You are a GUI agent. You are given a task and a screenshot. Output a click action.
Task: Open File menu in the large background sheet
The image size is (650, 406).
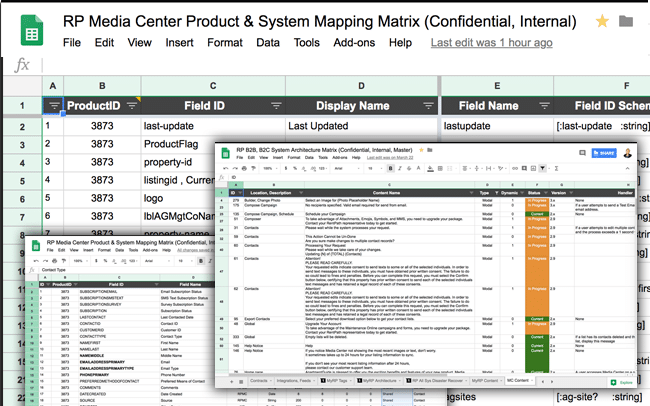pyautogui.click(x=72, y=43)
